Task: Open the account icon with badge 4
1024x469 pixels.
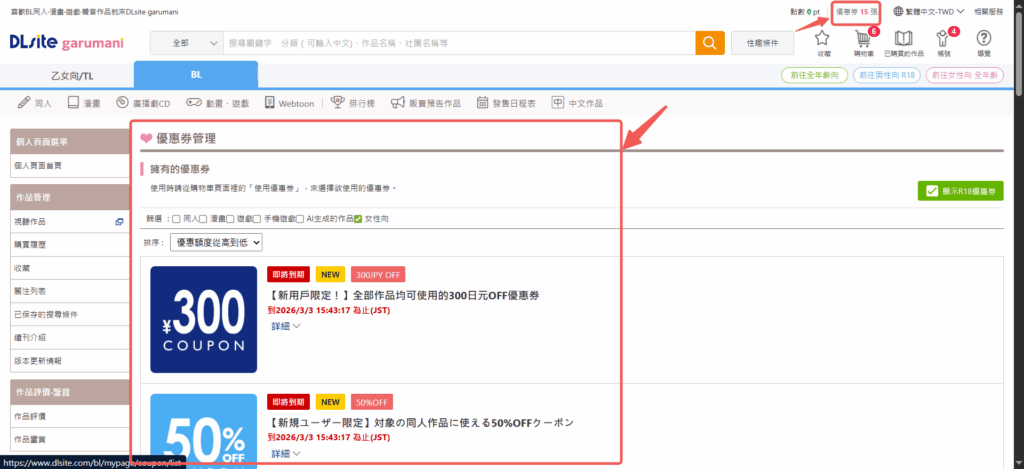Action: tap(944, 42)
